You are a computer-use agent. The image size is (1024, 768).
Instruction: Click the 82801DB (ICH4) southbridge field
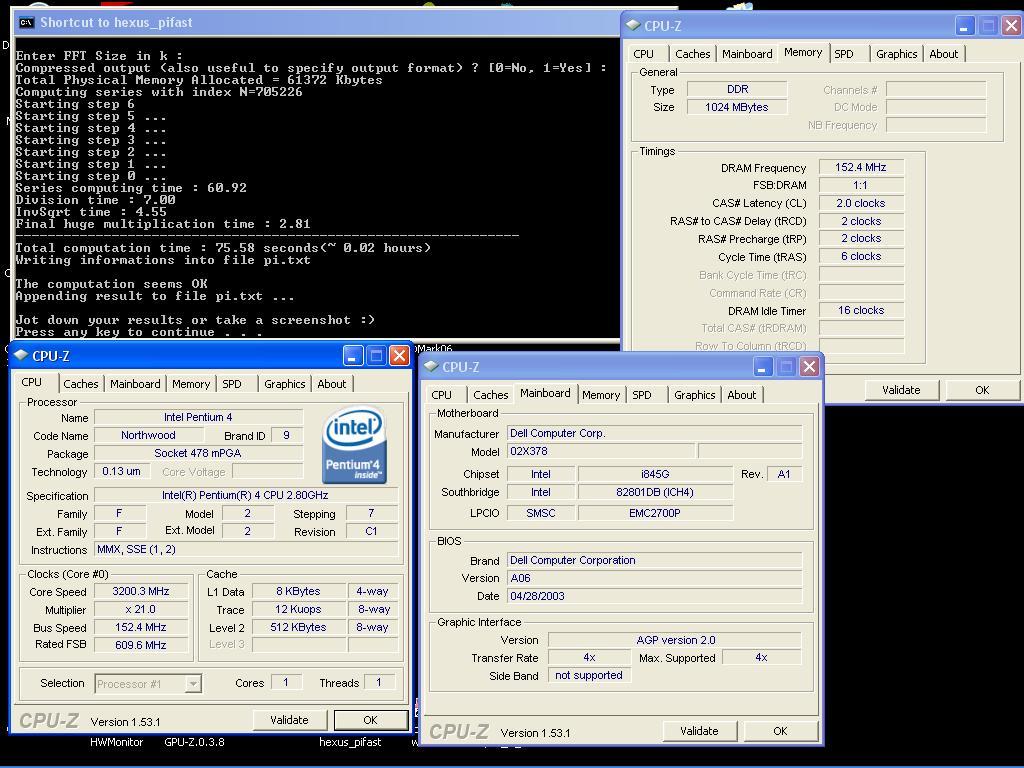[x=655, y=492]
